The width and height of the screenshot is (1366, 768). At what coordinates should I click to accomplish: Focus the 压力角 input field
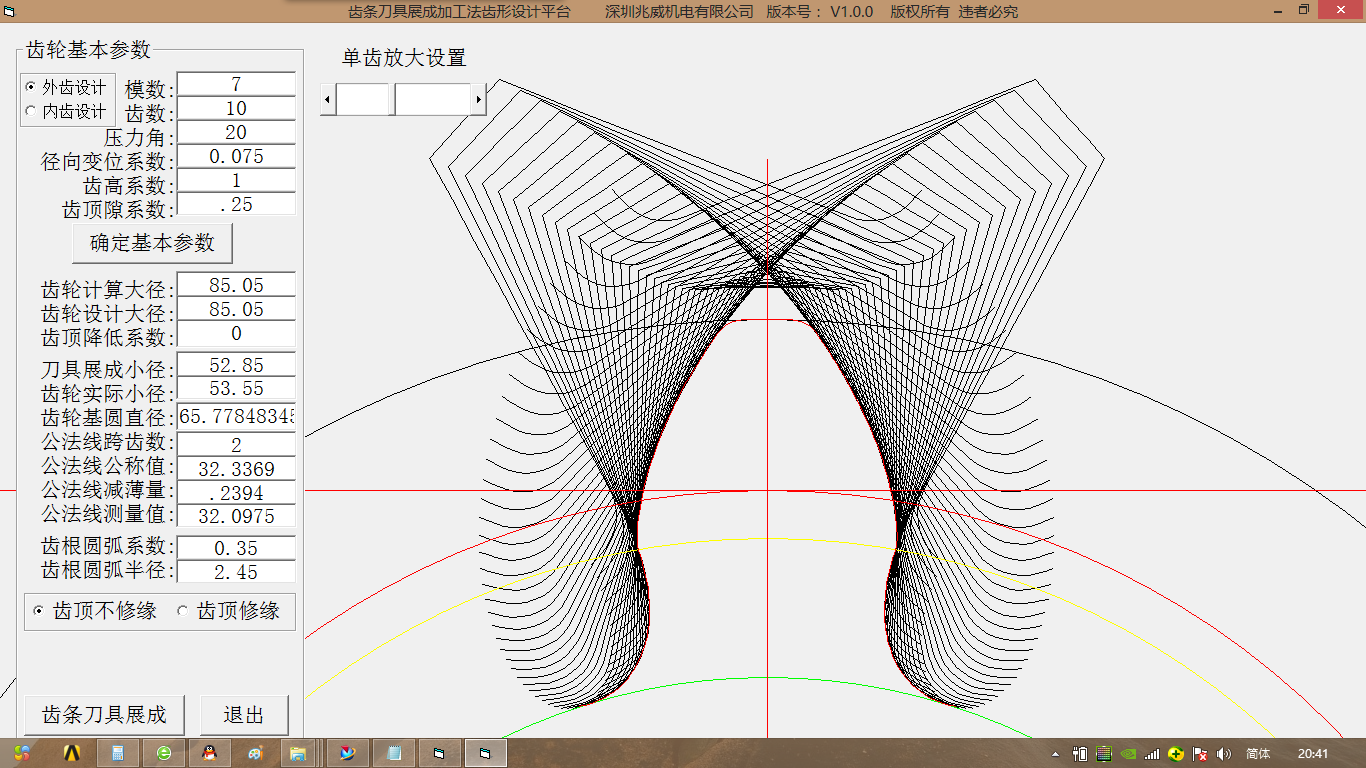point(236,132)
